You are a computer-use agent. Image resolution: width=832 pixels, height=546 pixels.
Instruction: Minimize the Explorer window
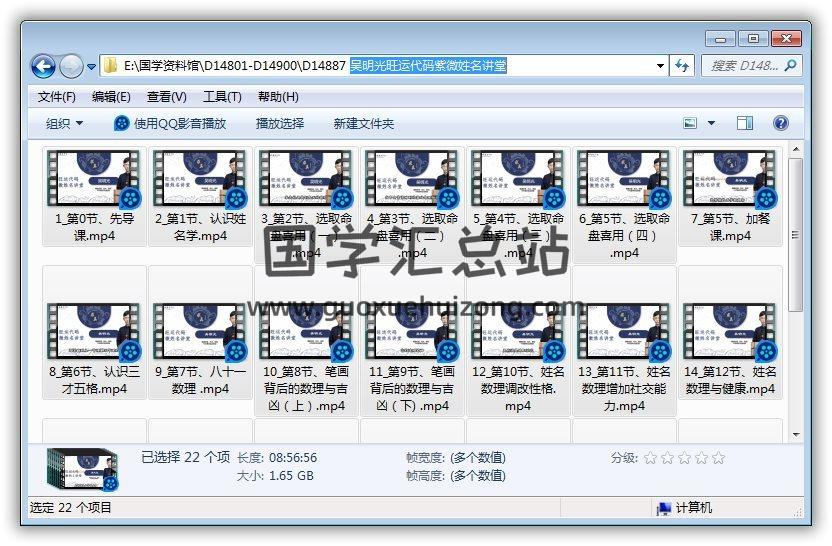tap(720, 39)
